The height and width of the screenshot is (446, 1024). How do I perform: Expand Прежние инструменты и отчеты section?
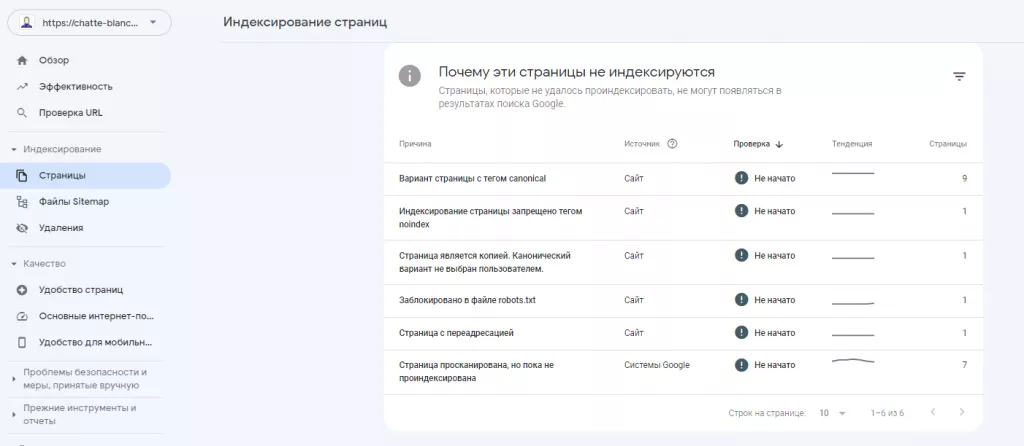click(14, 415)
